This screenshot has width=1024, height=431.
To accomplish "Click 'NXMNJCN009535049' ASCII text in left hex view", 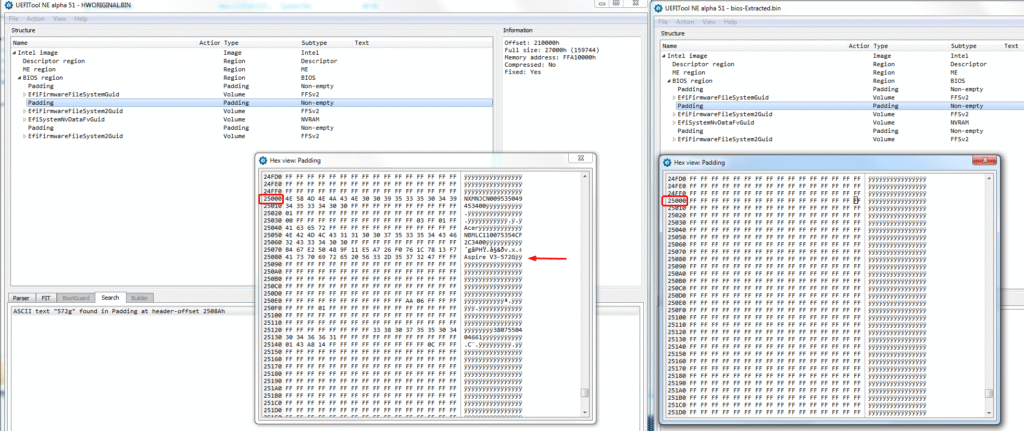I will (x=492, y=199).
